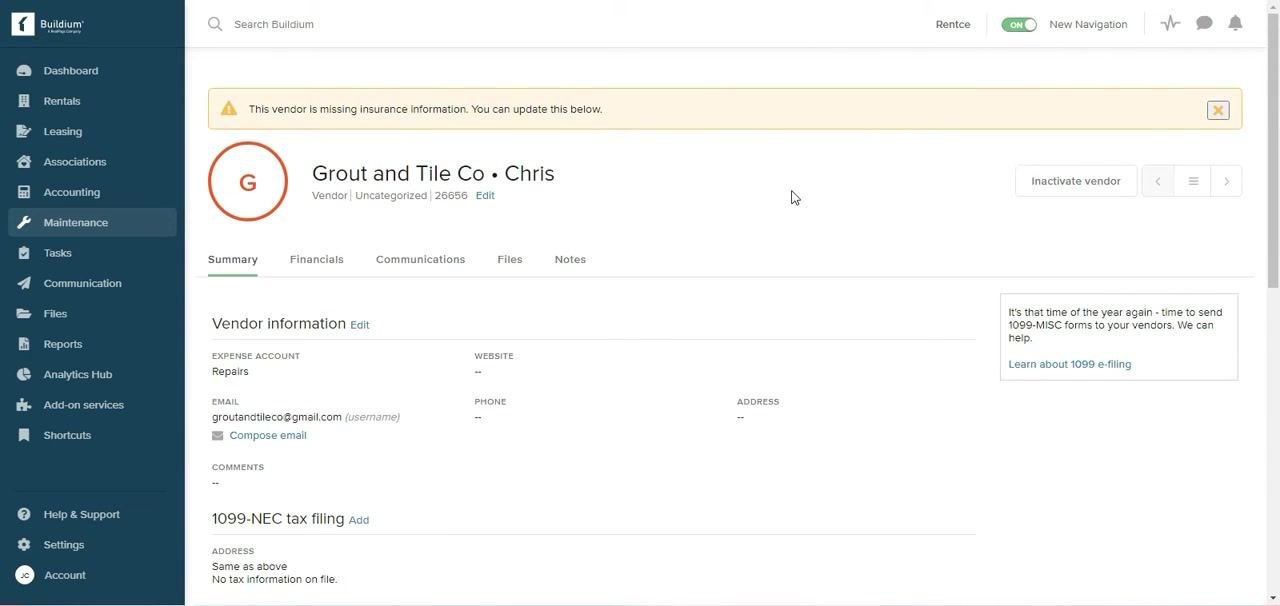Click the groutandtileco@gmail.com email text
Image resolution: width=1280 pixels, height=606 pixels.
pos(277,417)
